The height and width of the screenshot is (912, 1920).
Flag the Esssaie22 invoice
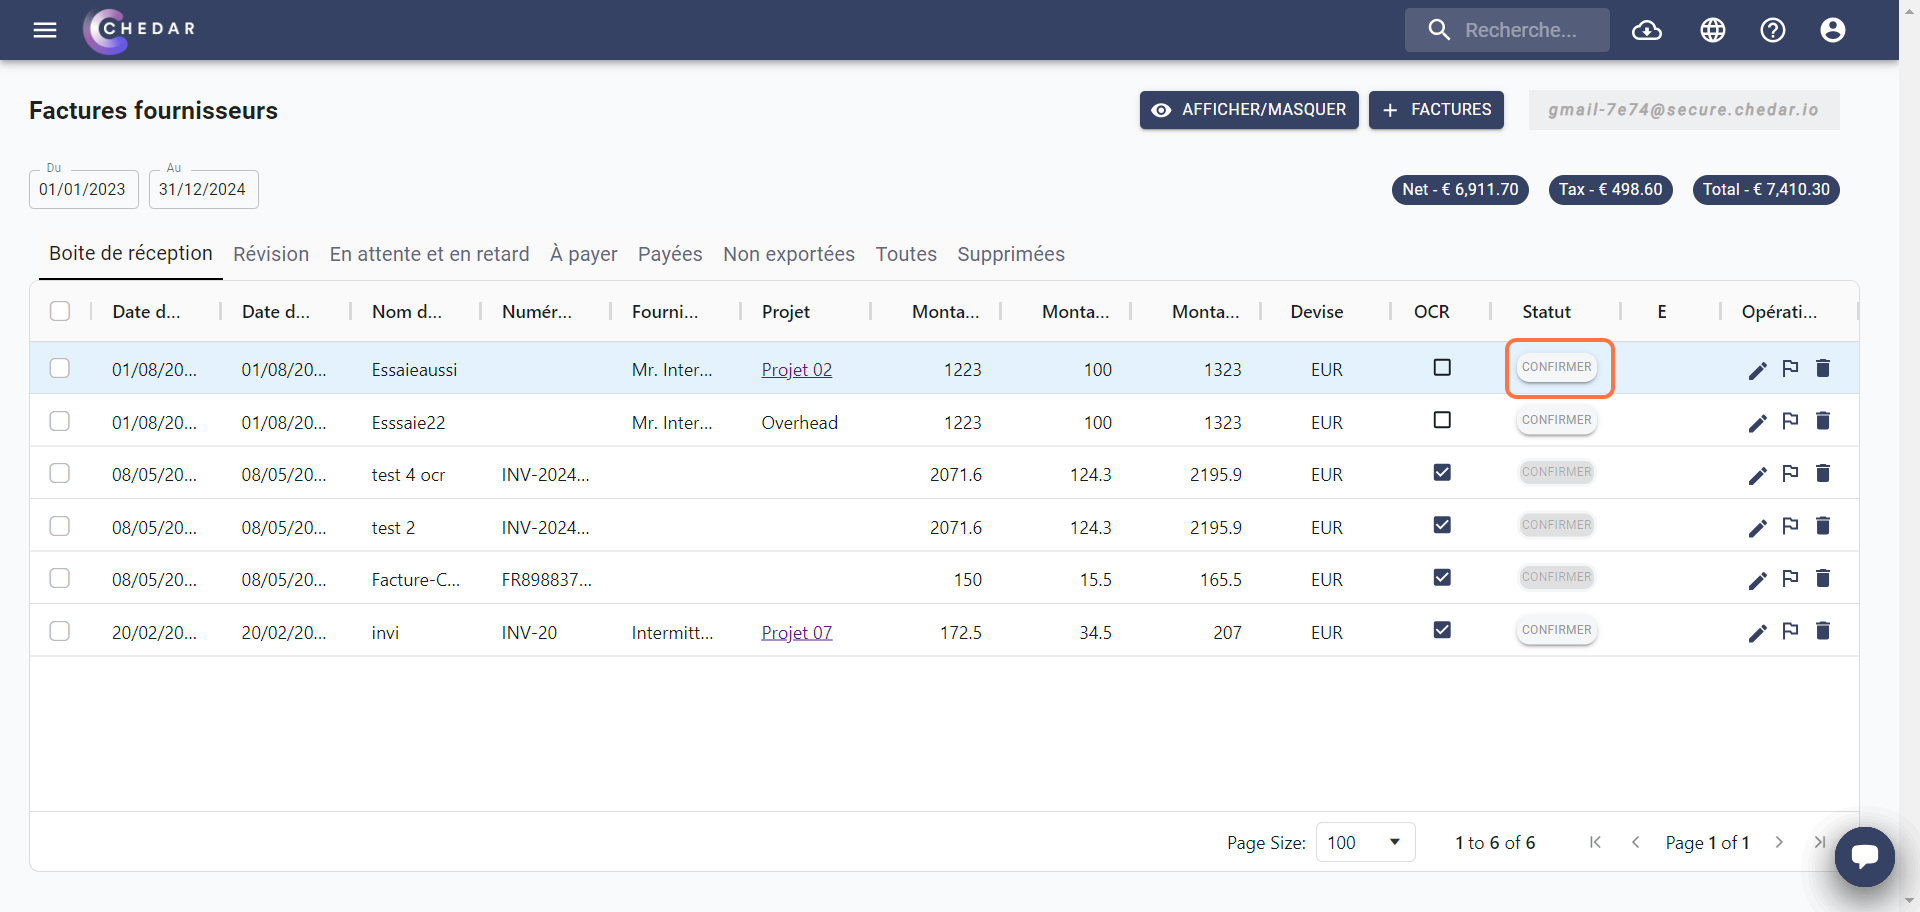(x=1791, y=421)
